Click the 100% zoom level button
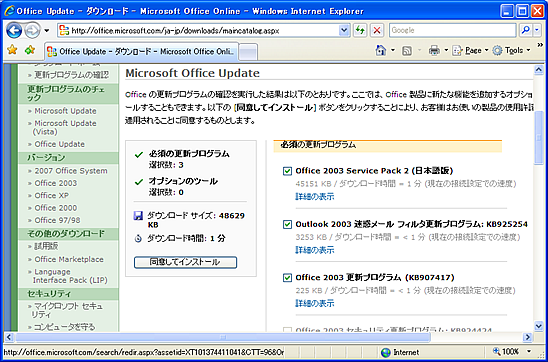 [505, 352]
